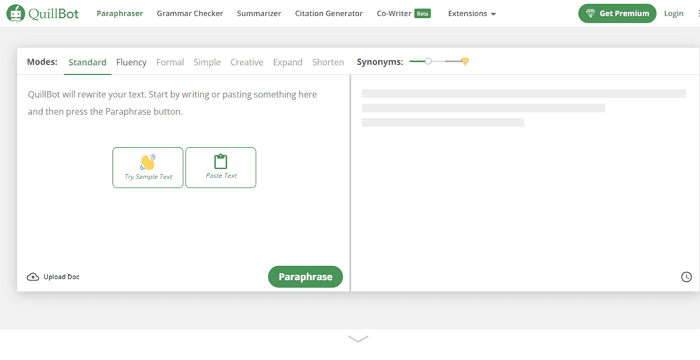Open the Paraphraser tool

(120, 13)
